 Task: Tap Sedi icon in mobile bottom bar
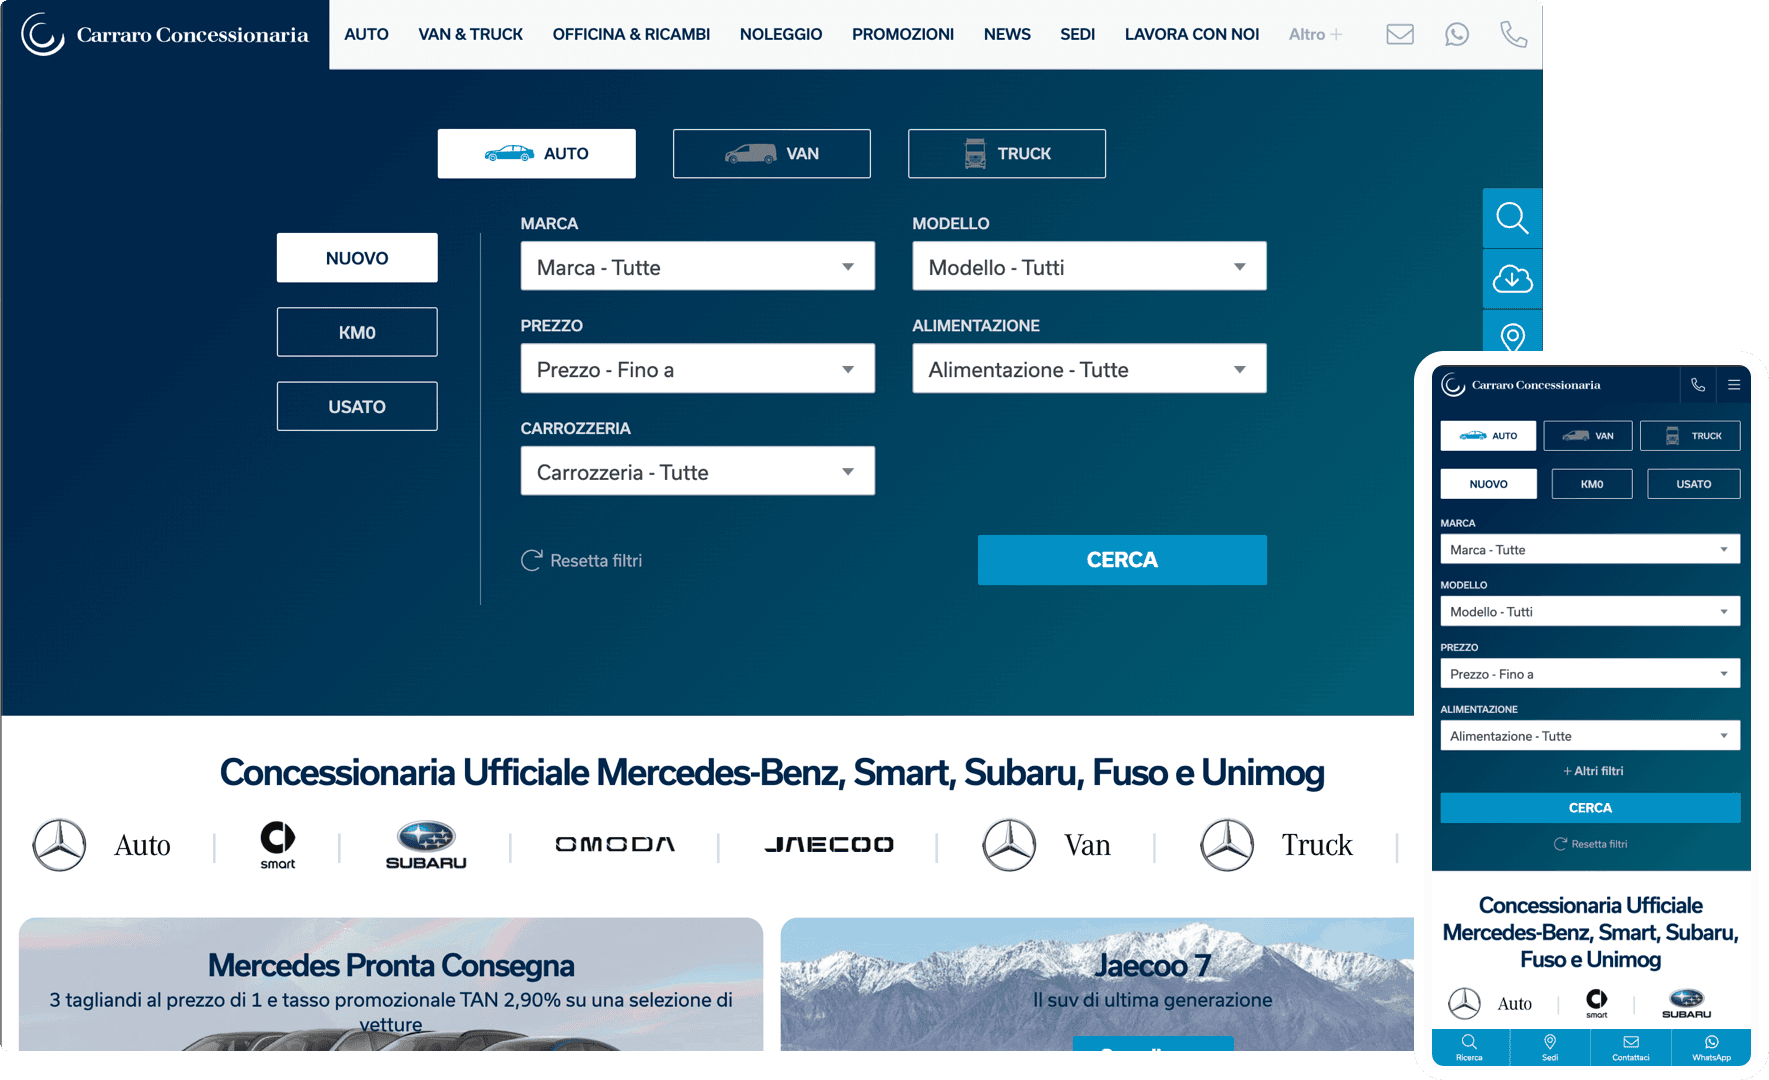(x=1550, y=1047)
